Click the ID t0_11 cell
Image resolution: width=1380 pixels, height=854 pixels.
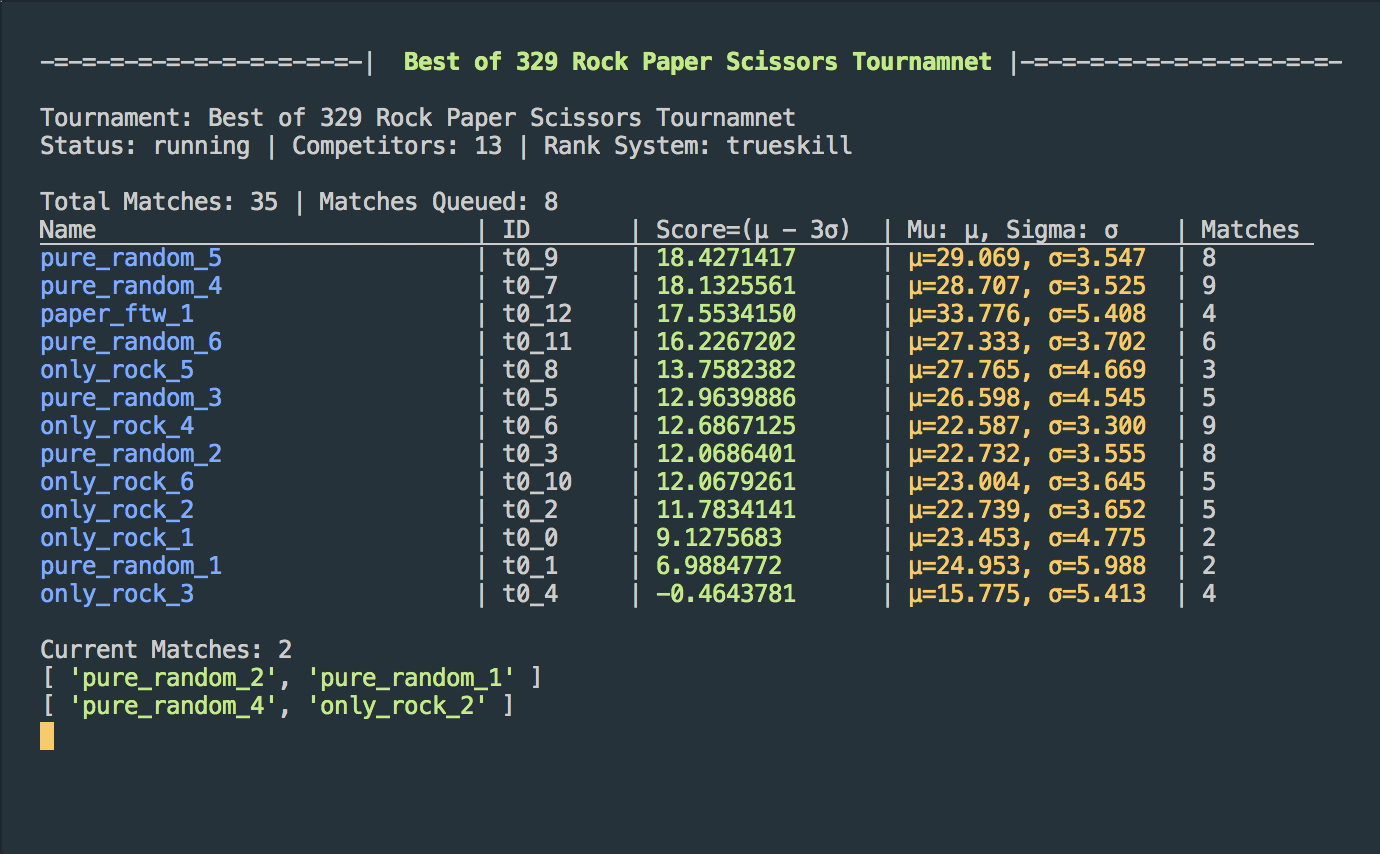[x=537, y=342]
